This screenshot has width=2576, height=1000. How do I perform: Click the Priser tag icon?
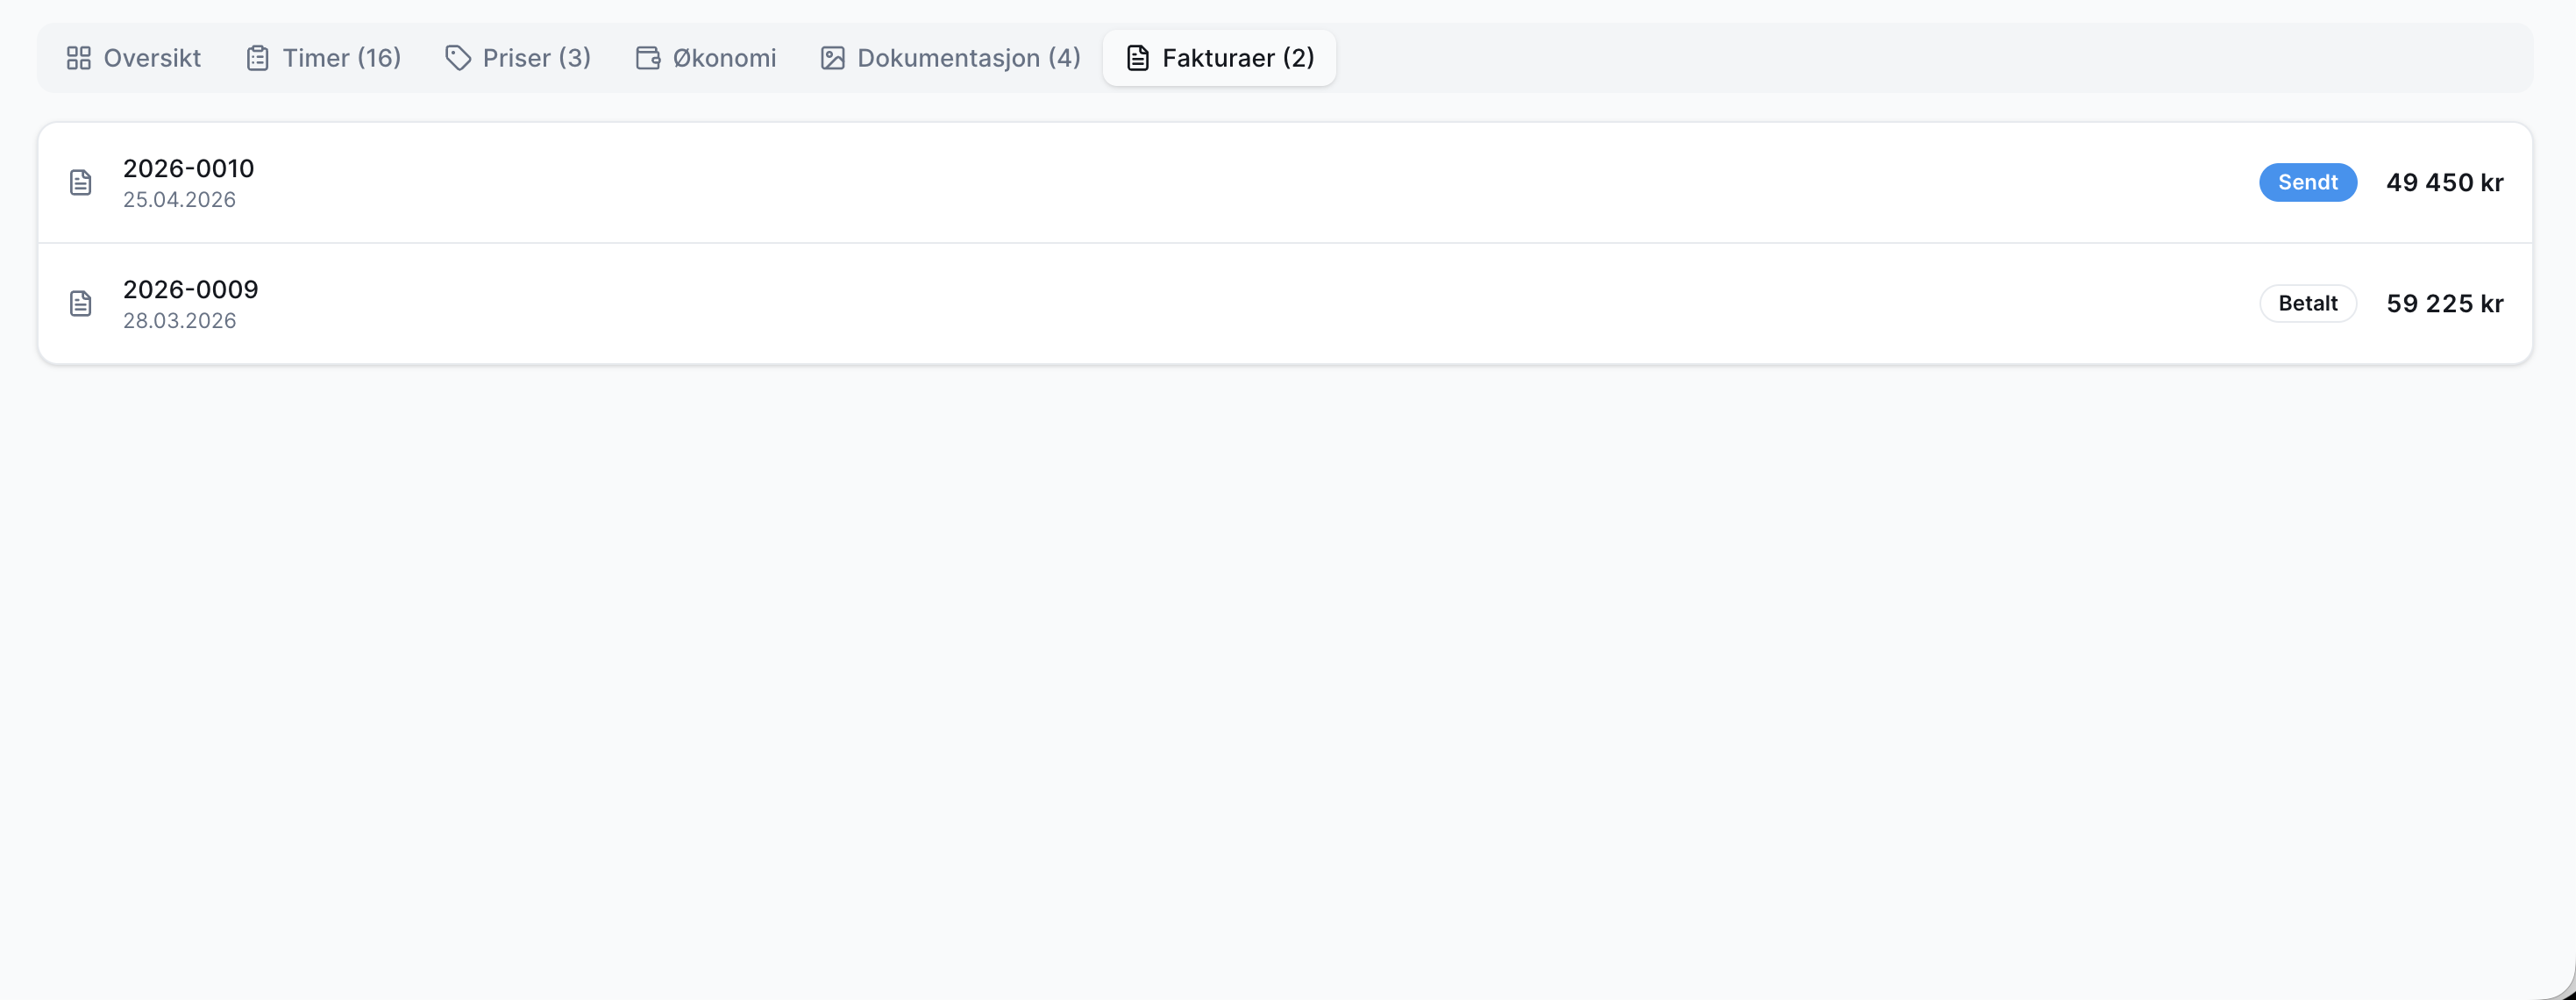(458, 58)
